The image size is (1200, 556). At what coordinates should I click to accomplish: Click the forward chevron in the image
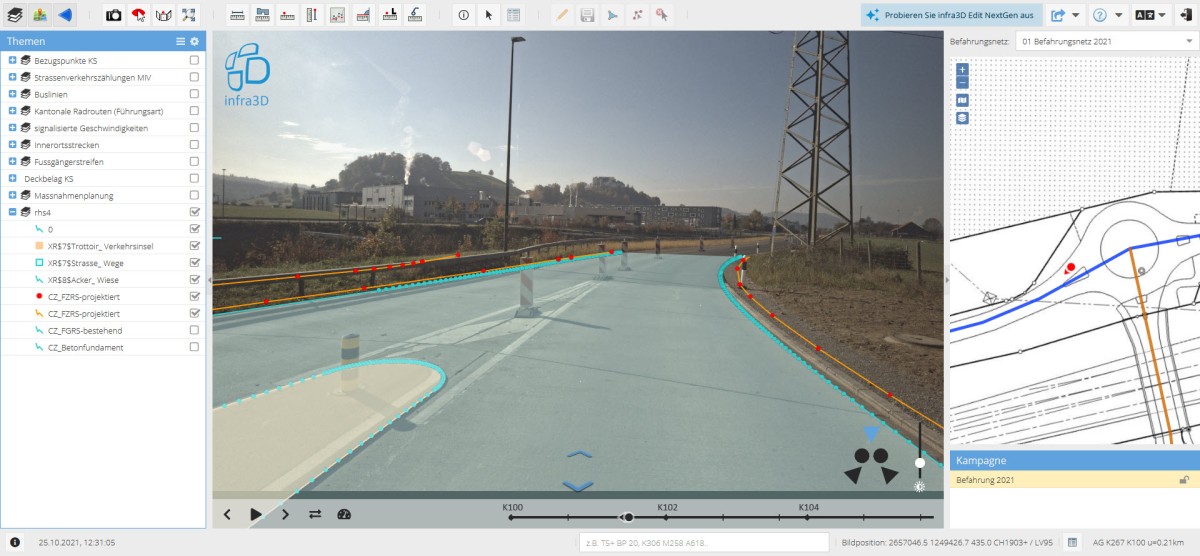pos(580,455)
